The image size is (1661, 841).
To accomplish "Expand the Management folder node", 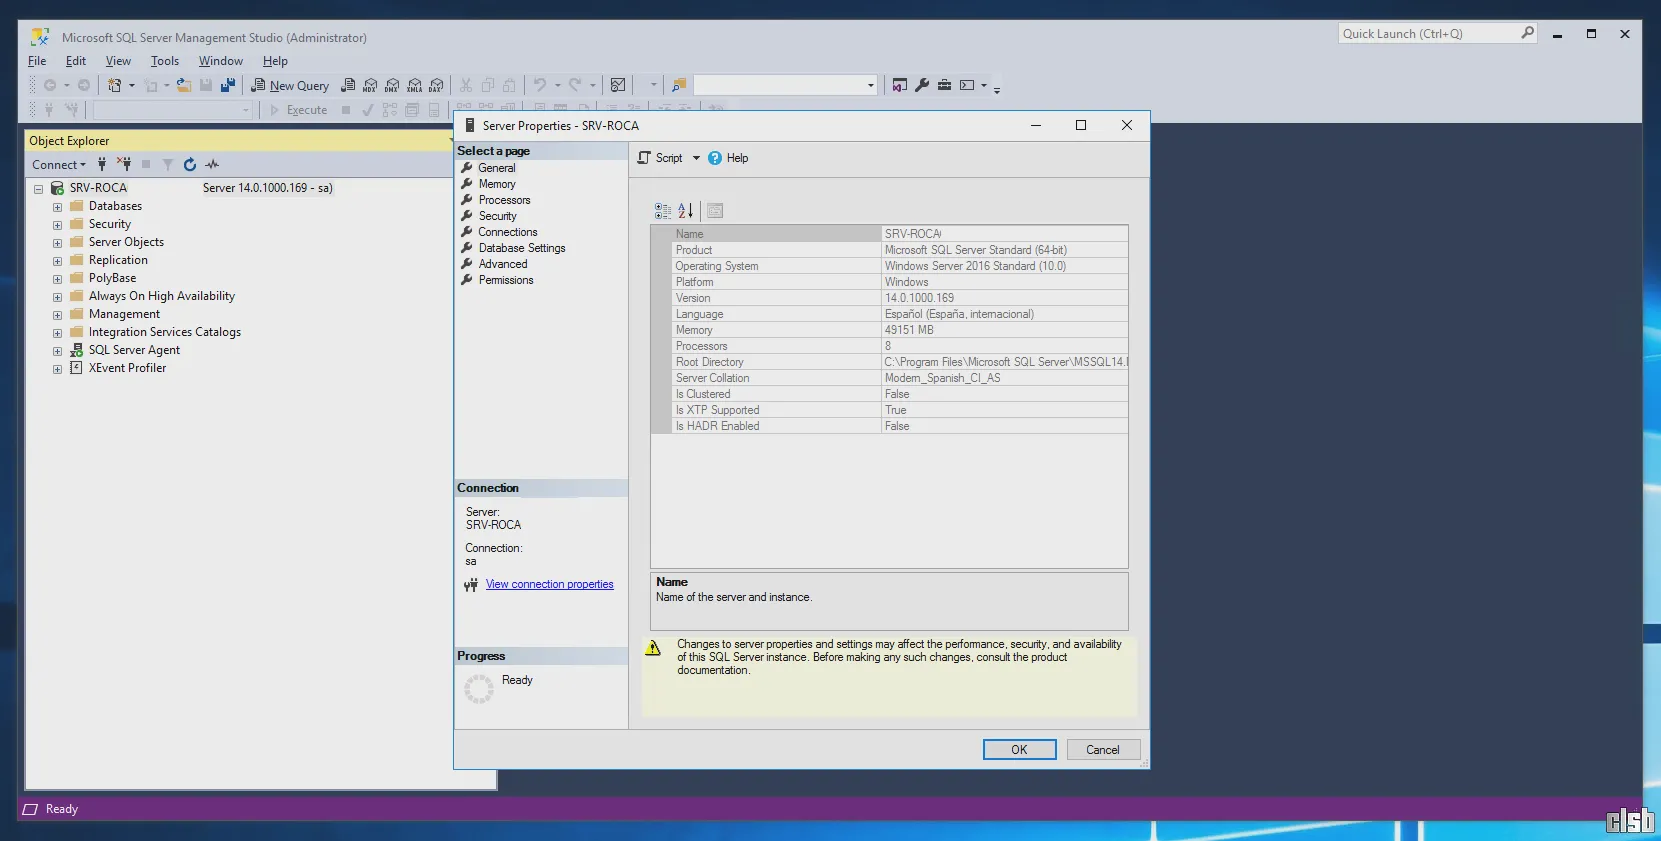I will pos(57,315).
